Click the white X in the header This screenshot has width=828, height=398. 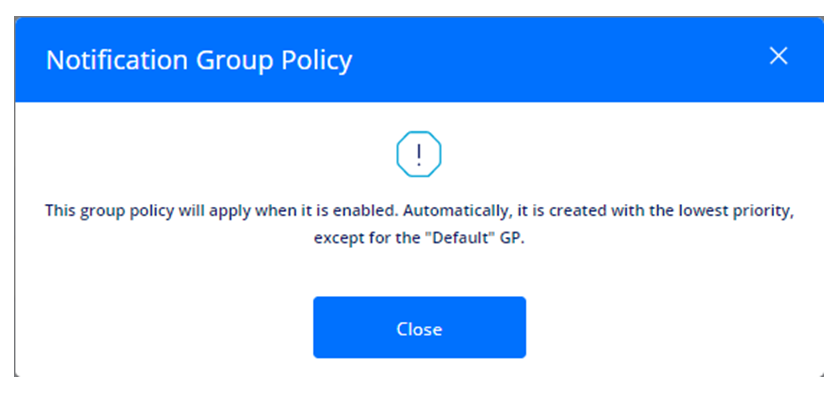point(778,56)
